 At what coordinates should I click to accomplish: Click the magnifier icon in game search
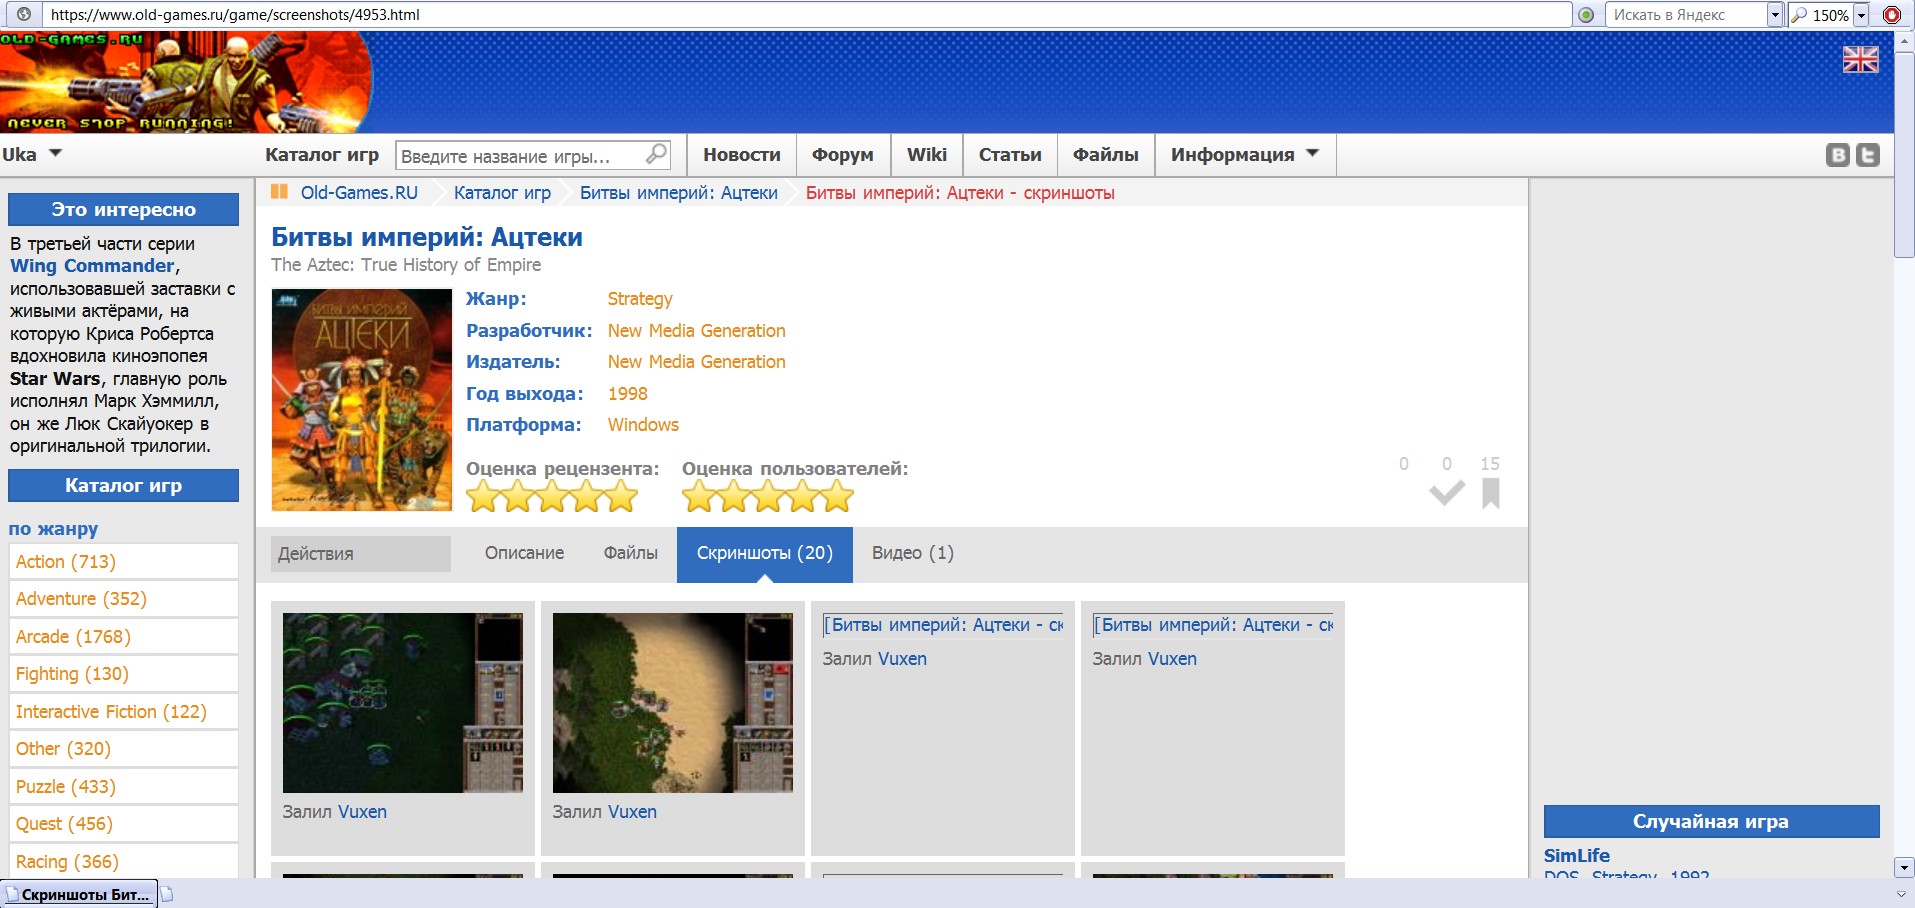(656, 154)
